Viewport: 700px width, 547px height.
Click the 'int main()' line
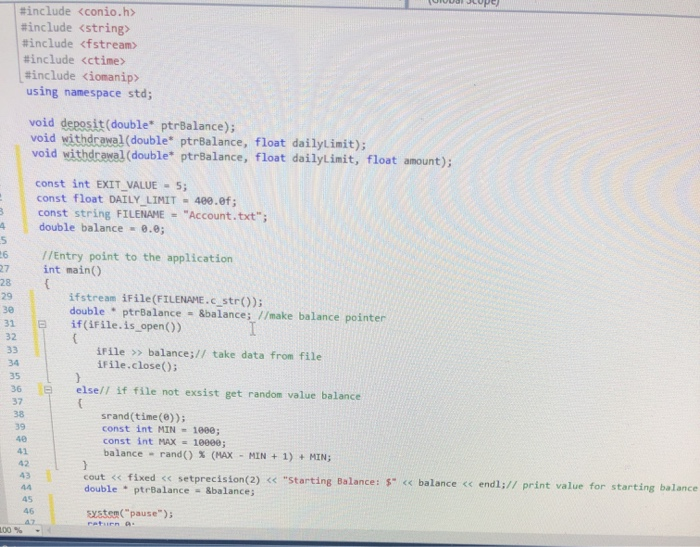click(72, 270)
